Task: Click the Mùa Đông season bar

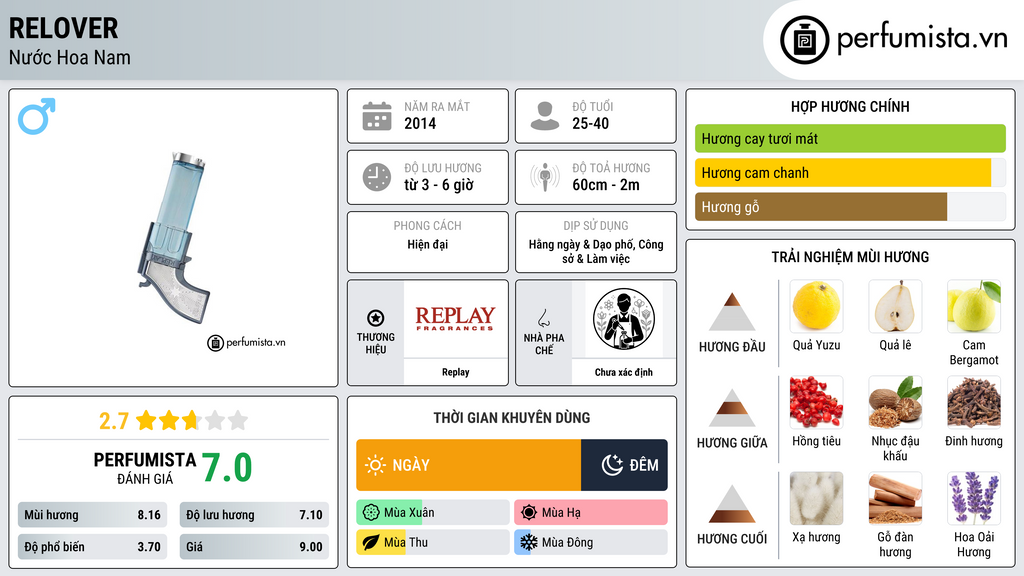Action: 590,542
